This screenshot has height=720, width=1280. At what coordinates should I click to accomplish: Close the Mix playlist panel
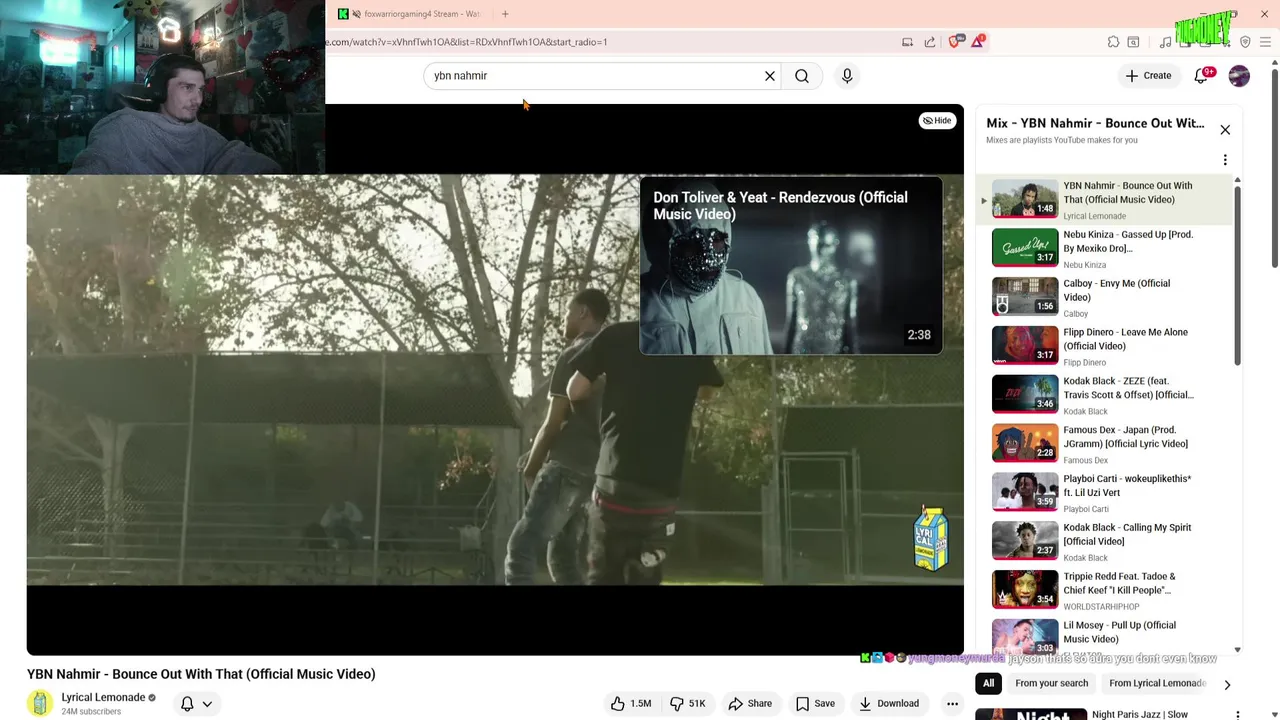1225,130
